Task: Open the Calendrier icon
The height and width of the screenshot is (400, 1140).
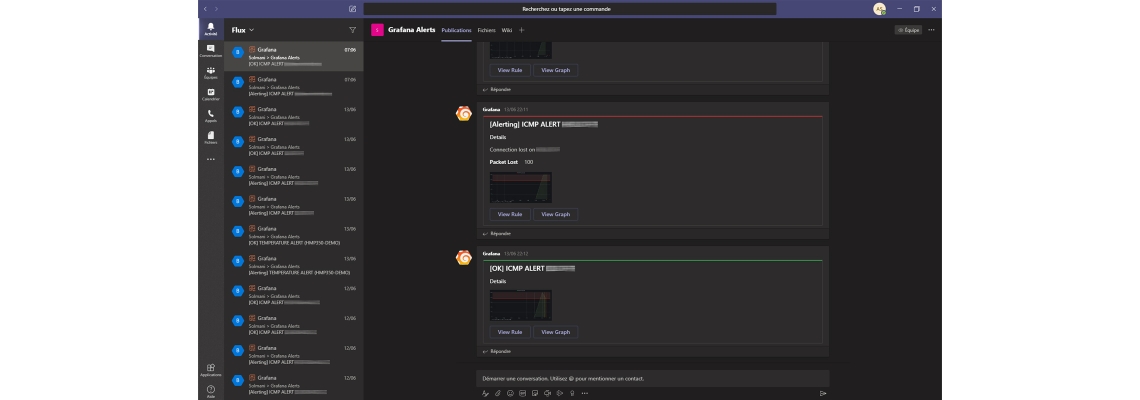Action: 210,94
